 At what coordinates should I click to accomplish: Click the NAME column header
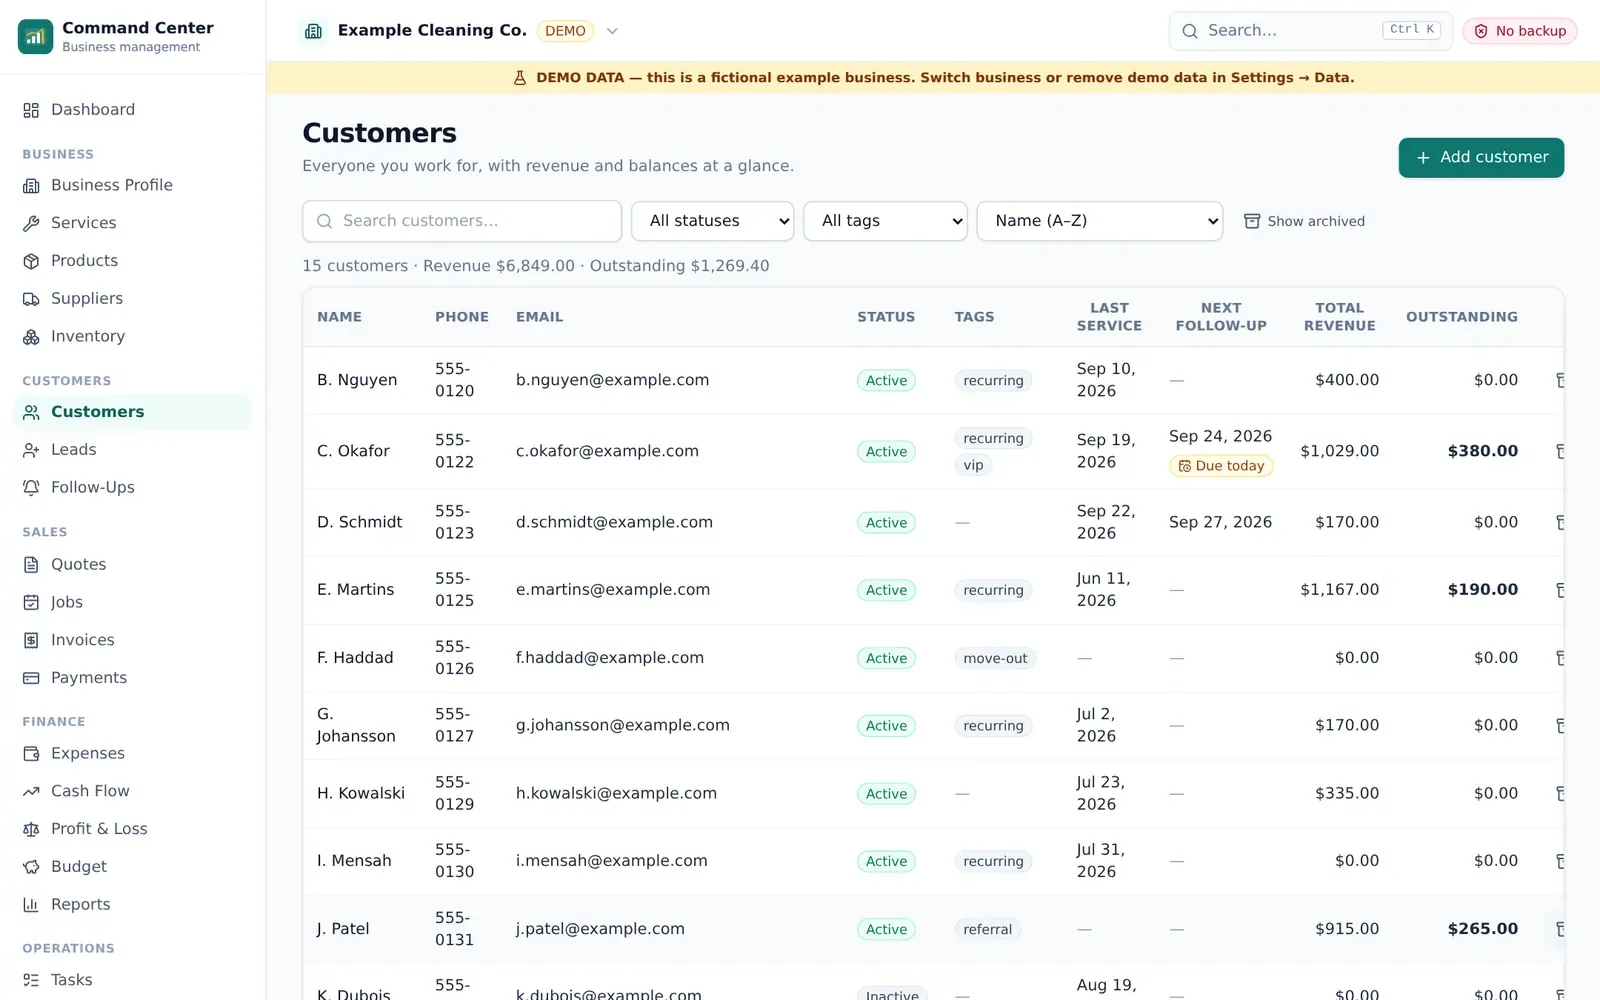[339, 317]
